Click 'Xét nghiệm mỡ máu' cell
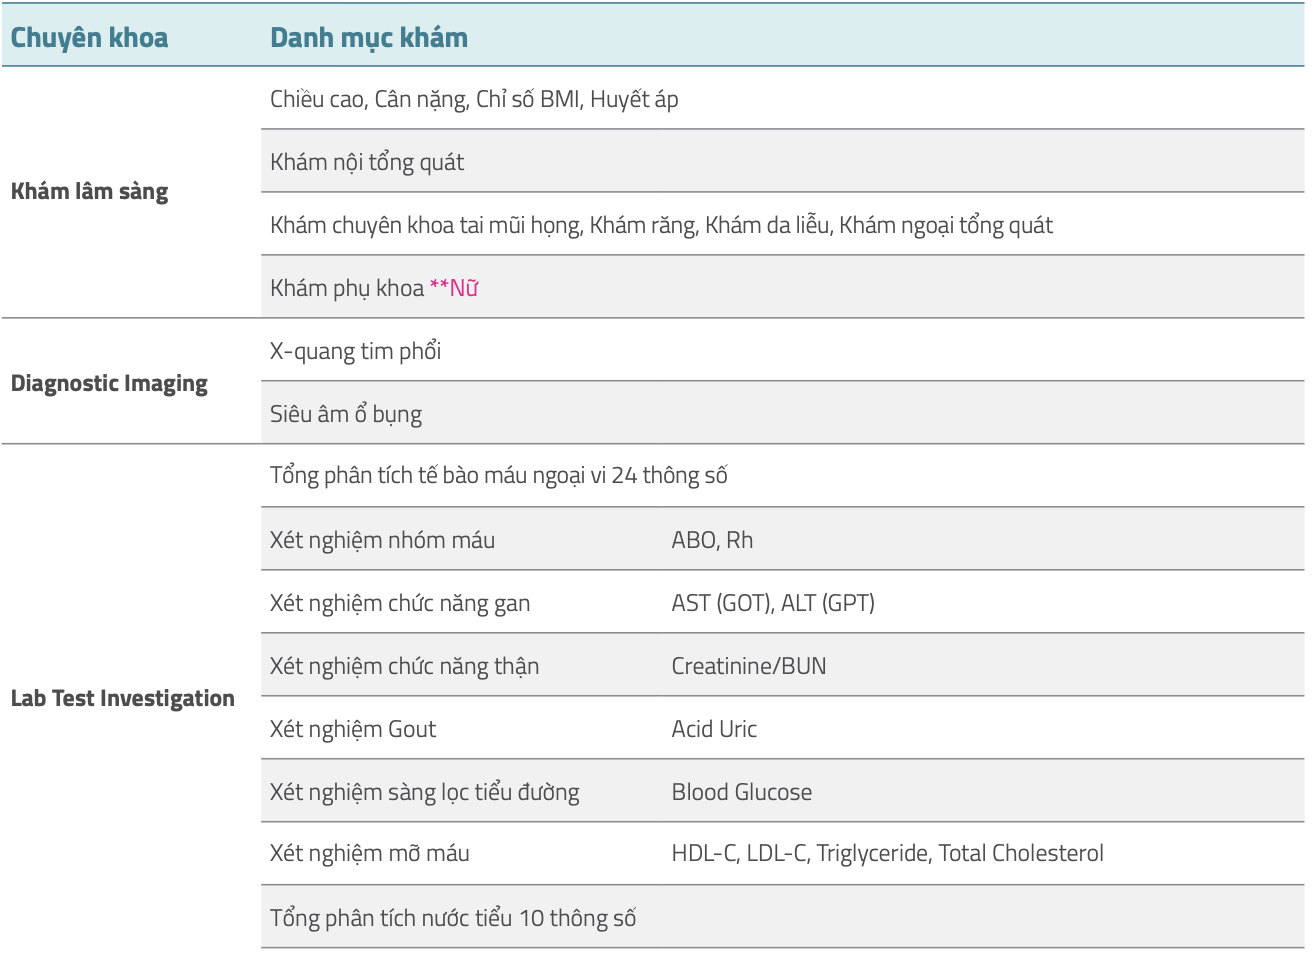This screenshot has width=1314, height=958. pos(370,853)
